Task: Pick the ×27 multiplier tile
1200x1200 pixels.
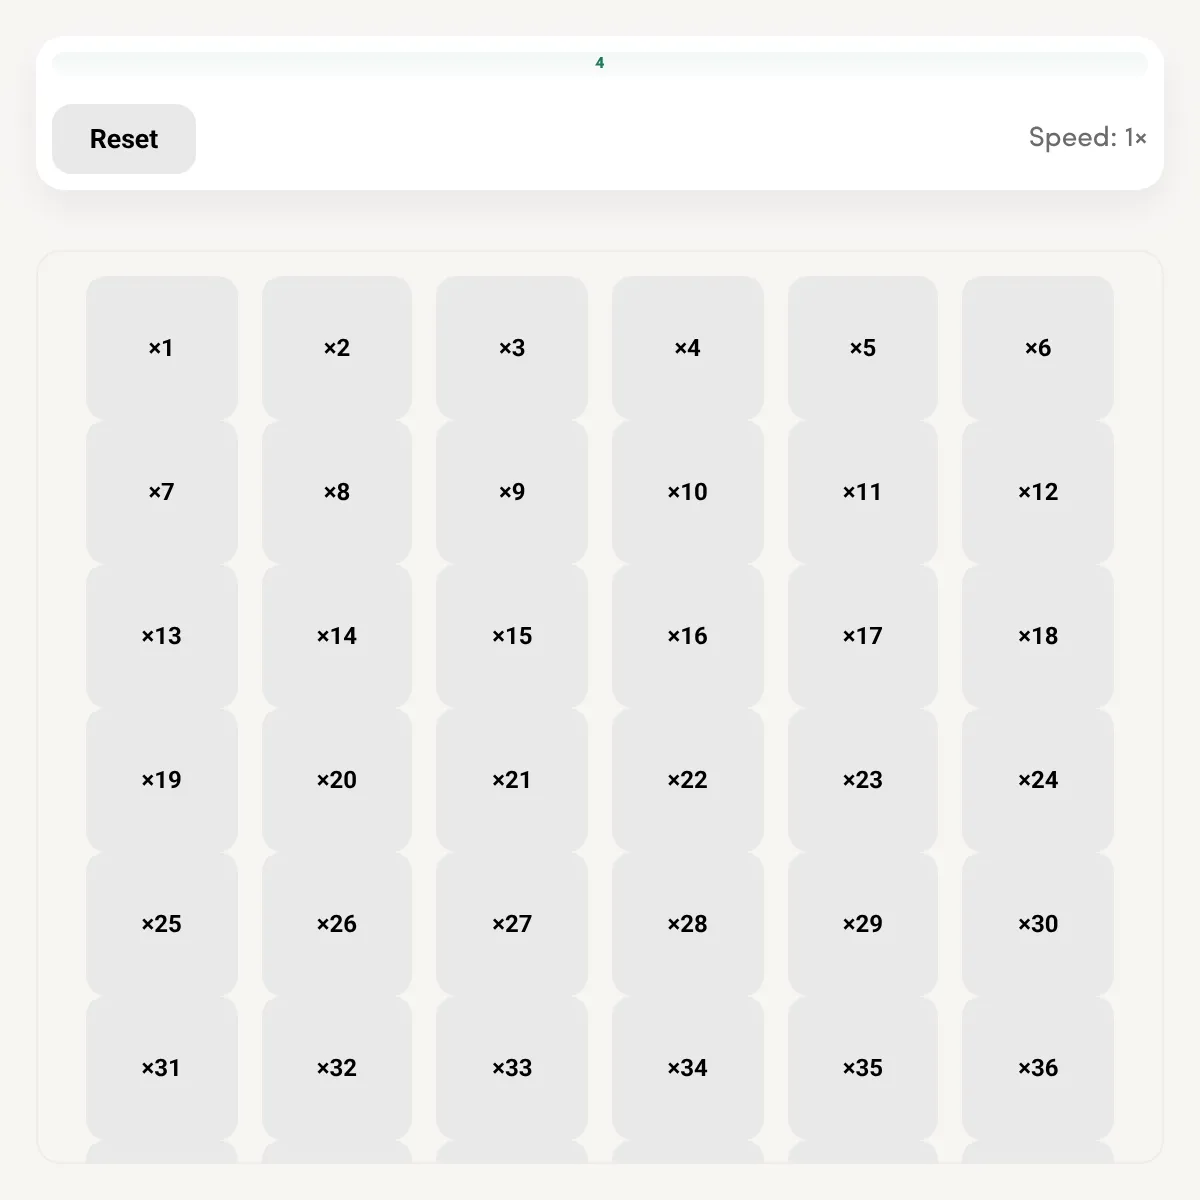Action: (x=512, y=924)
